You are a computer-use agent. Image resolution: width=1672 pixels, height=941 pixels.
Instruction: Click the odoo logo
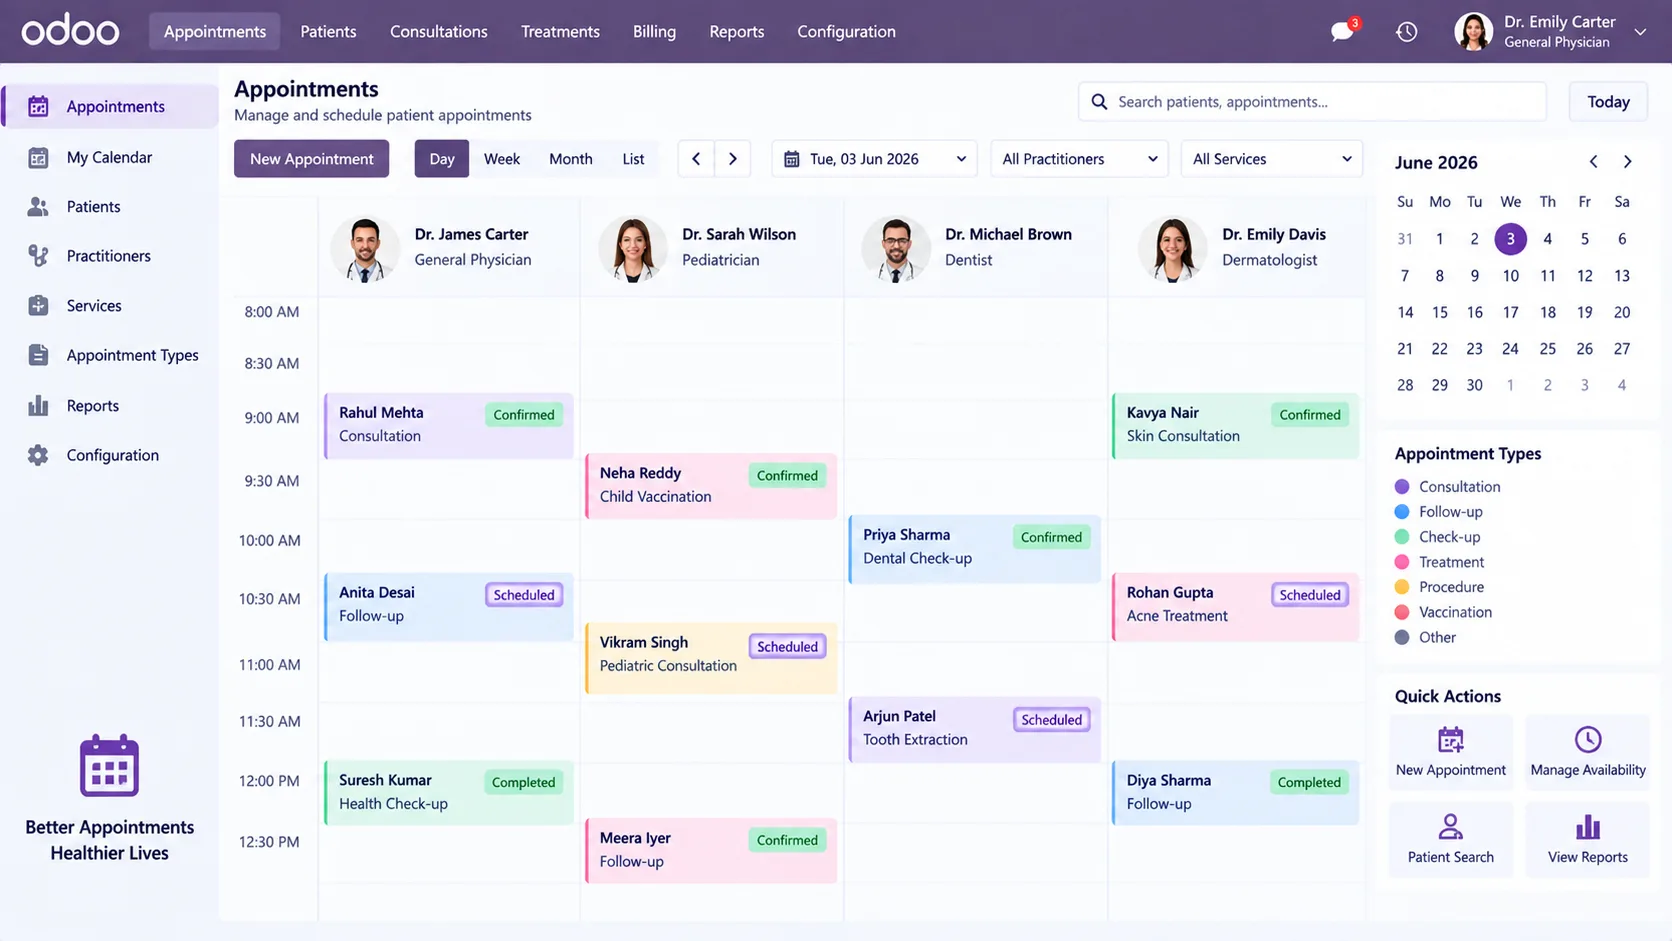pos(70,31)
